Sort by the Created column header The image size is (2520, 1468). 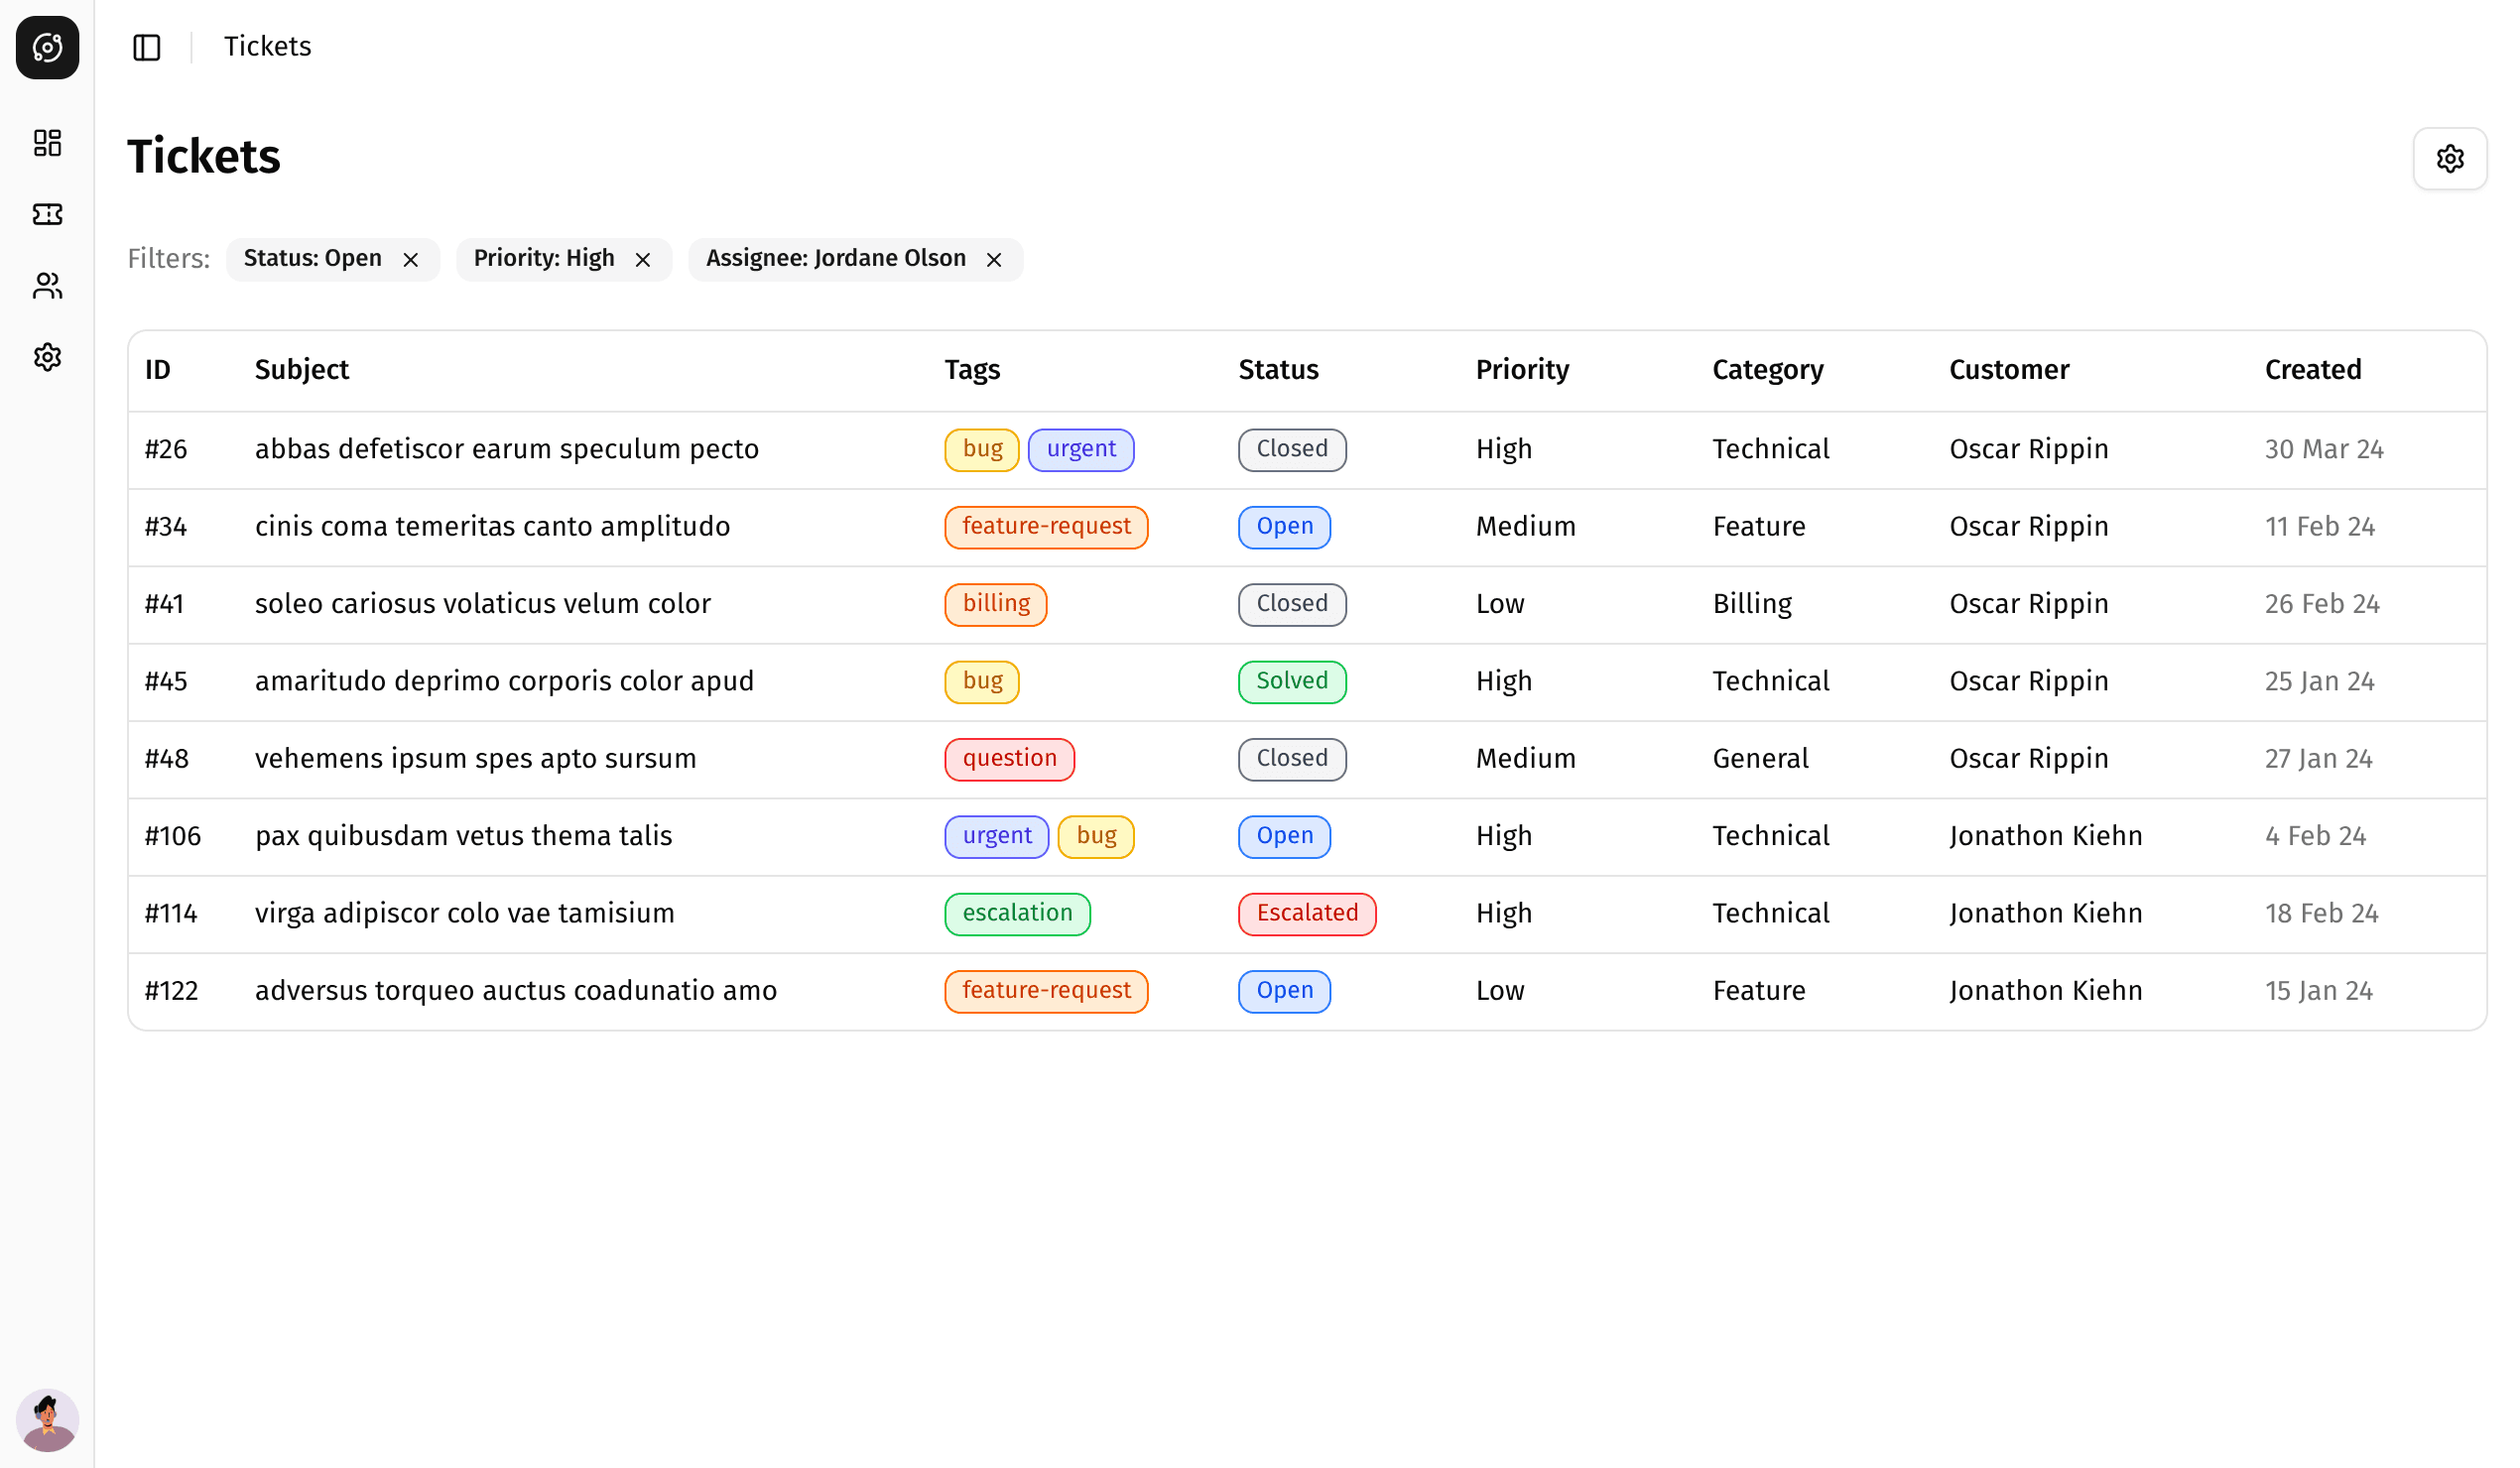pos(2312,370)
